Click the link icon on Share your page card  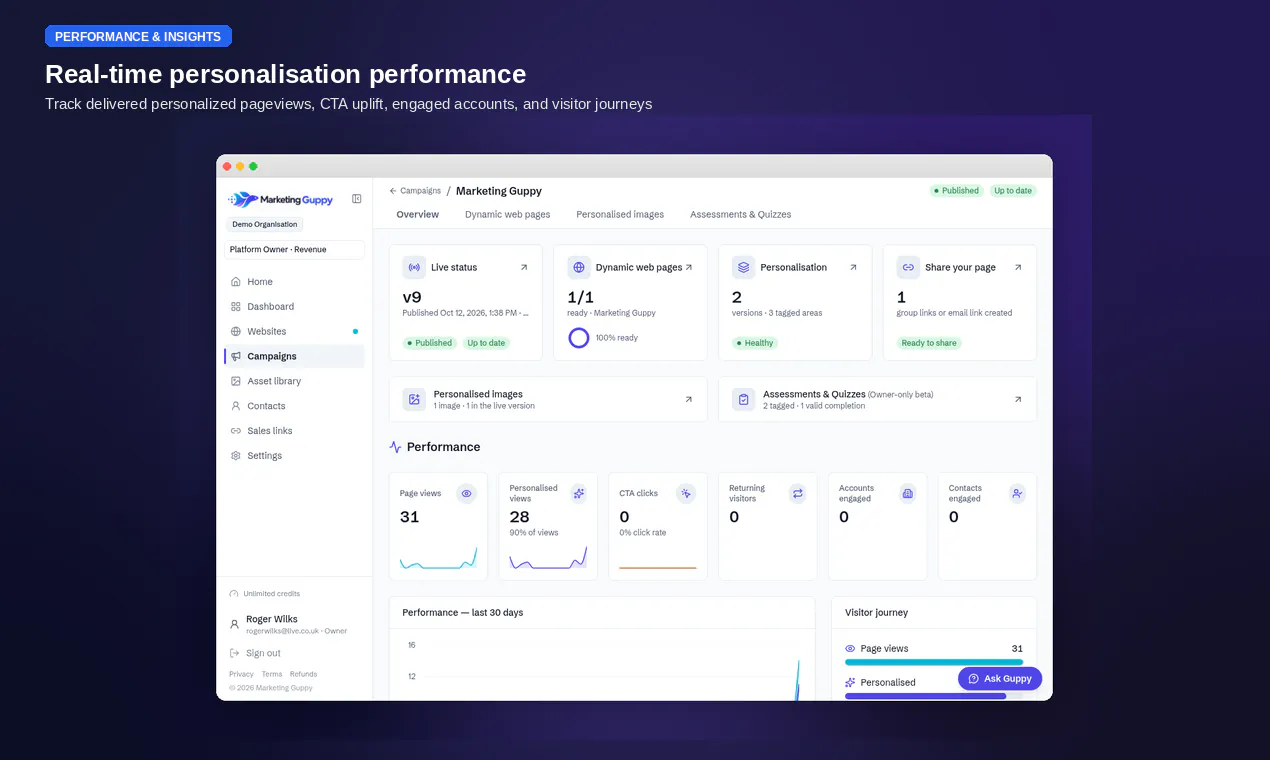[908, 267]
